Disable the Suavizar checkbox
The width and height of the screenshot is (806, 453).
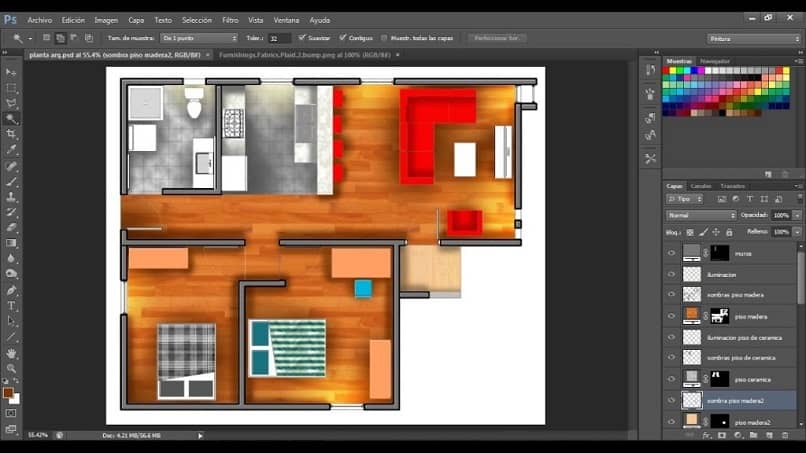click(x=302, y=38)
